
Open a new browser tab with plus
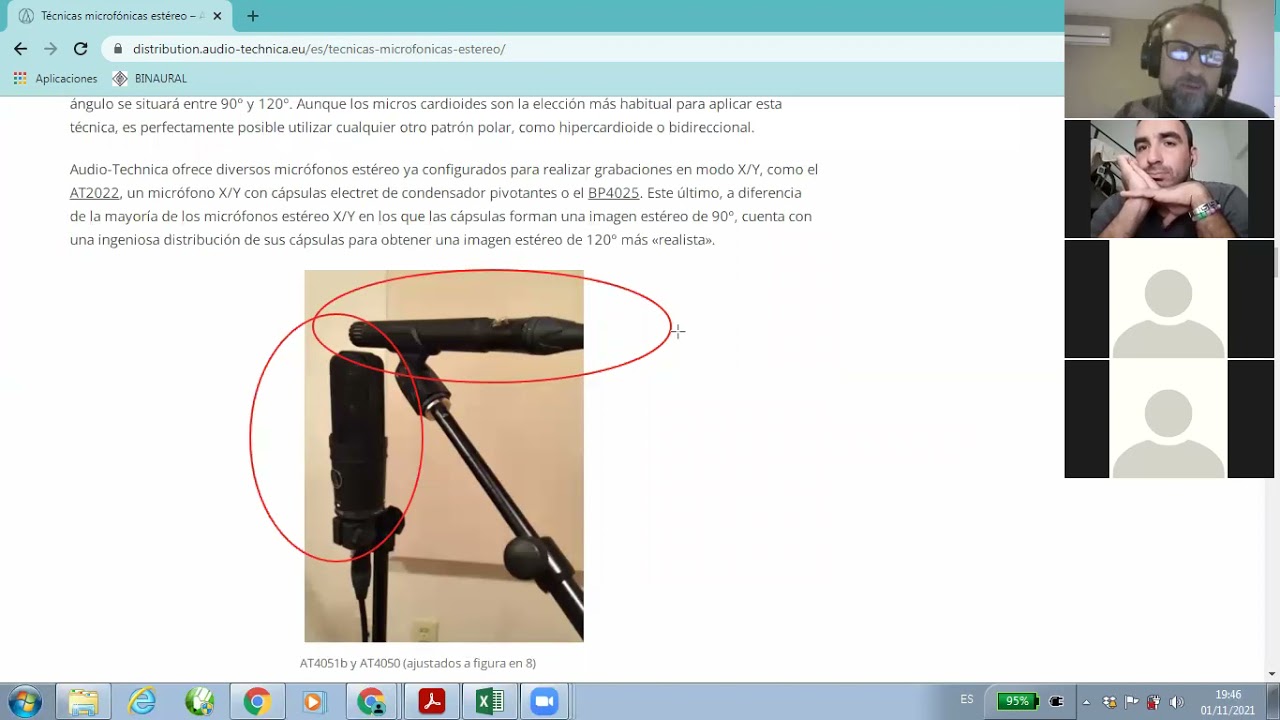(252, 16)
